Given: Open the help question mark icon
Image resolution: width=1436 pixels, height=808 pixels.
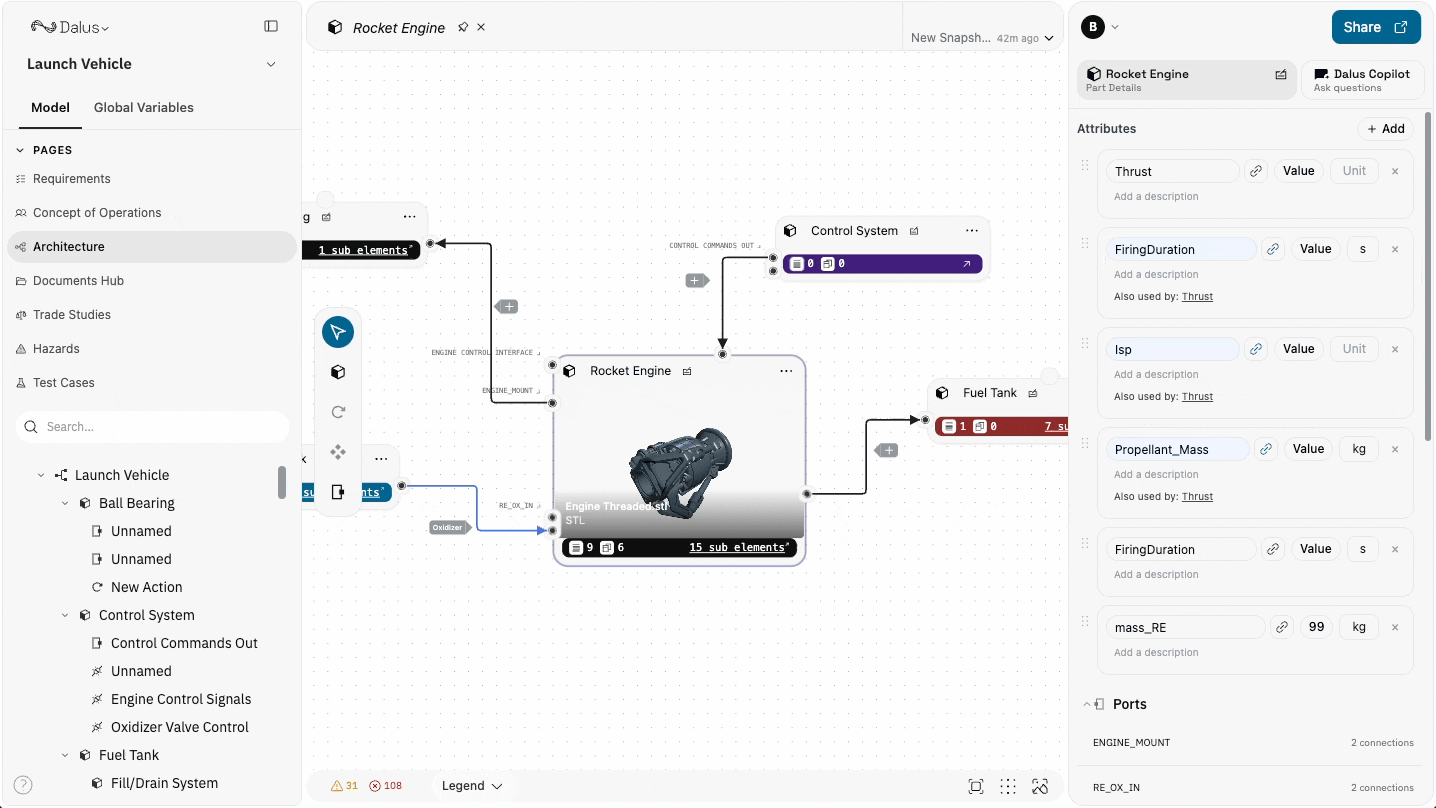Looking at the screenshot, I should pyautogui.click(x=23, y=785).
